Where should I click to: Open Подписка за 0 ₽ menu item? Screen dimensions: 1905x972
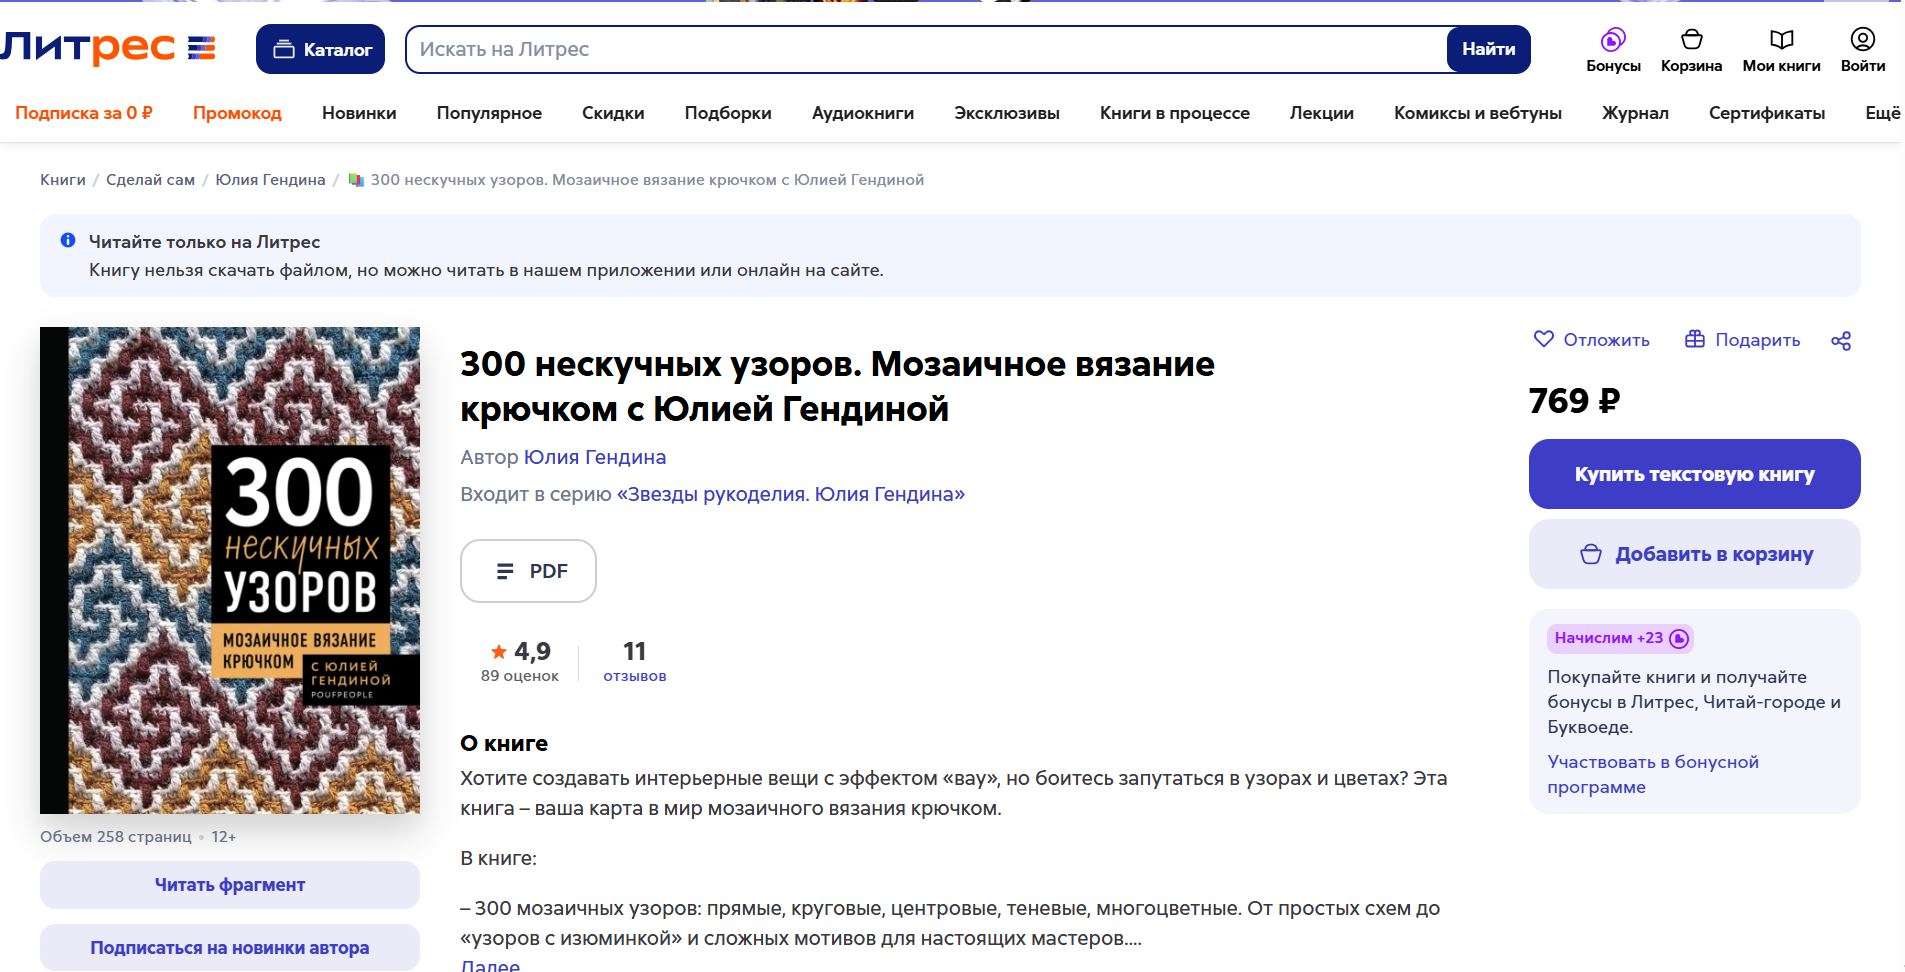(84, 113)
